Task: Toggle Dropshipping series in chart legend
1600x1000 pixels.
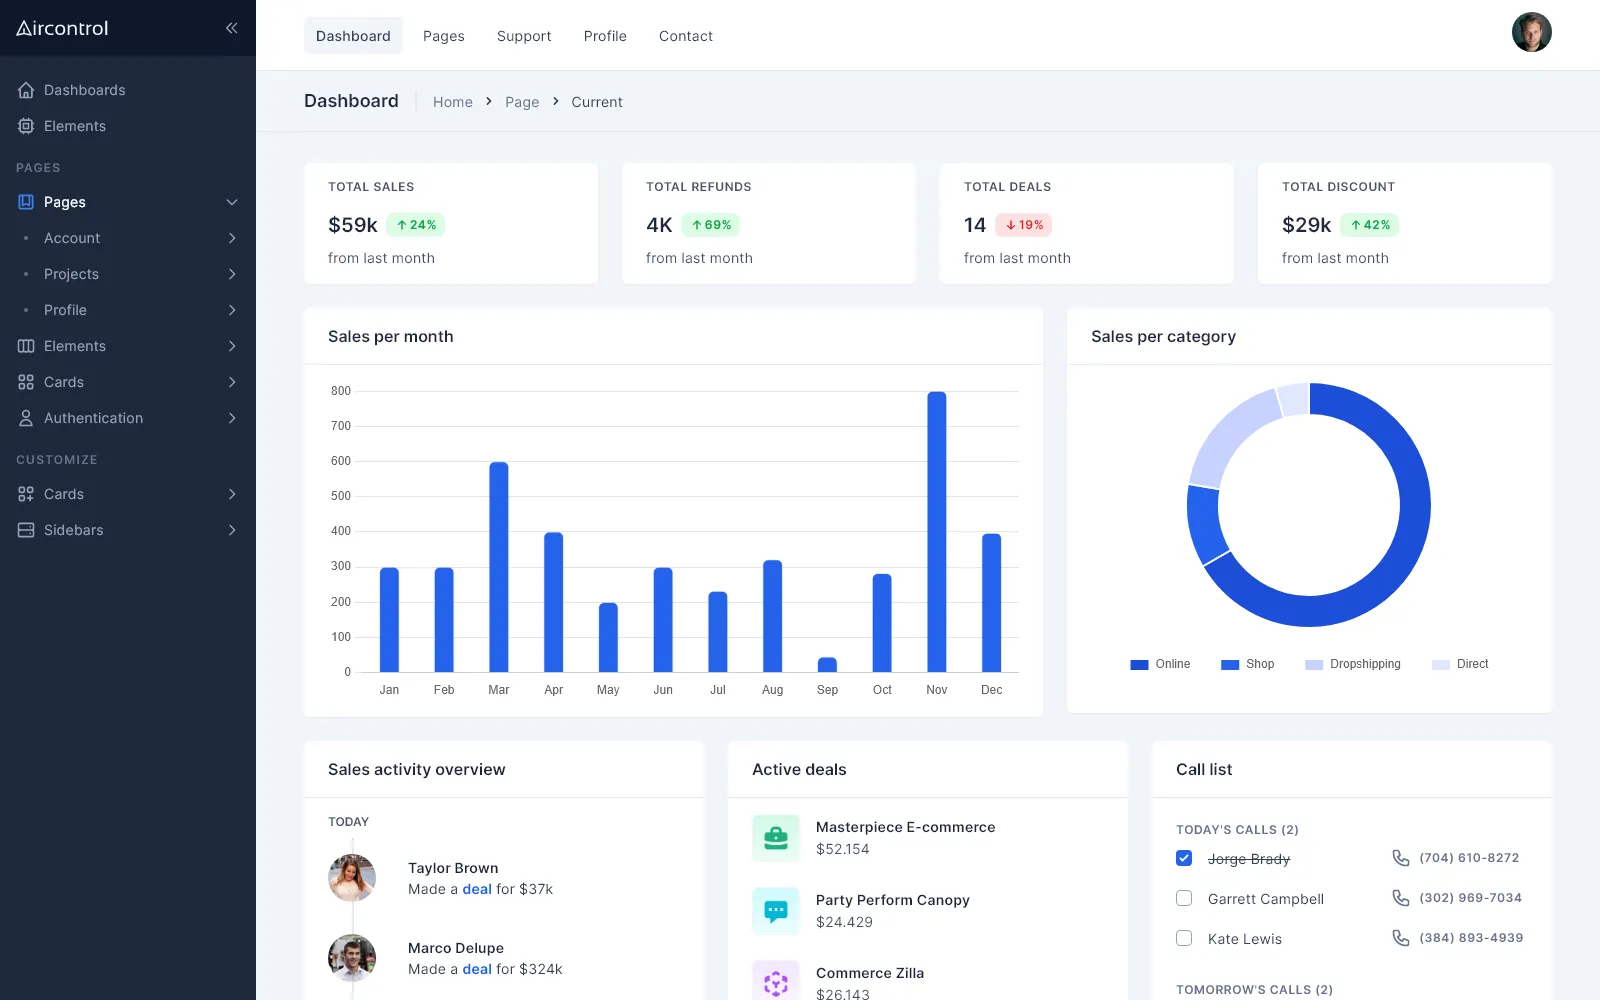Action: tap(1353, 664)
